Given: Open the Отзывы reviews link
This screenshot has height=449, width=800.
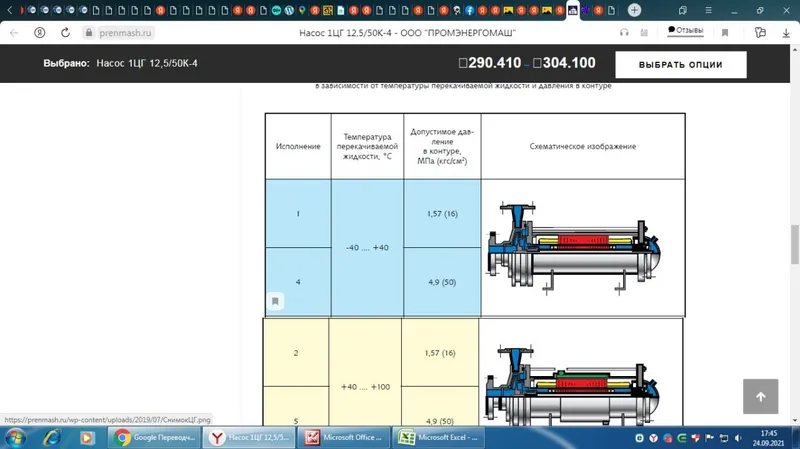Looking at the screenshot, I should pos(685,30).
